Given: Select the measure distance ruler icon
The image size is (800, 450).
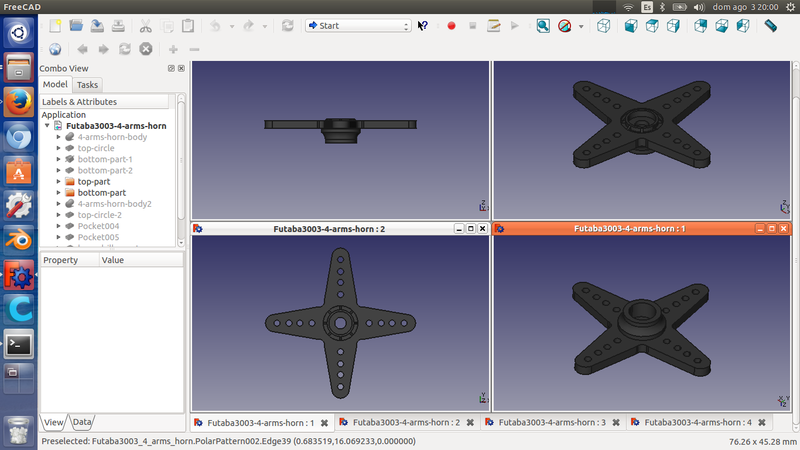Looking at the screenshot, I should point(770,26).
